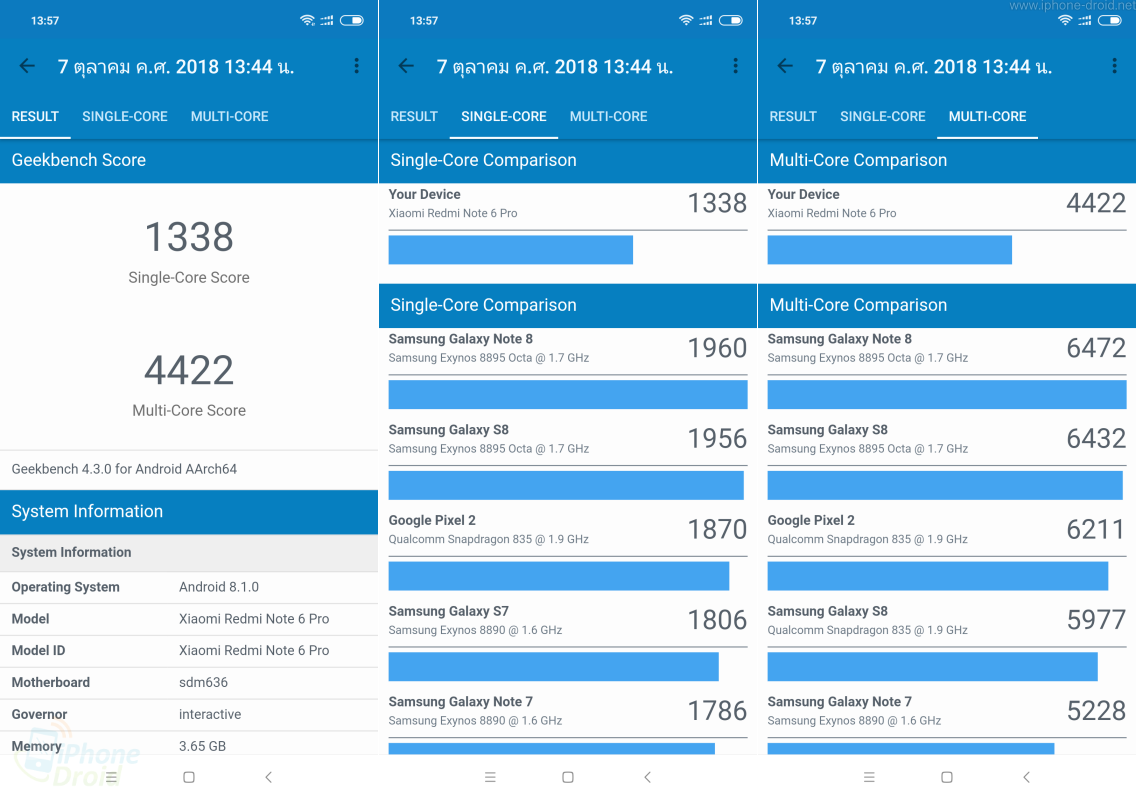Viewport: 1136px width, 800px height.
Task: Tap recent apps nav icon, left screen
Action: tap(112, 778)
